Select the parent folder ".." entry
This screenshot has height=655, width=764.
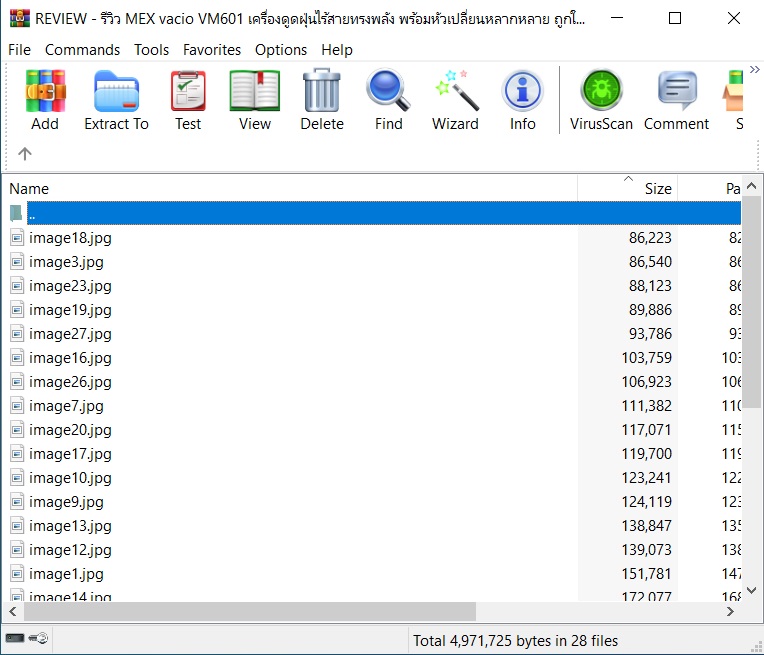(32, 214)
